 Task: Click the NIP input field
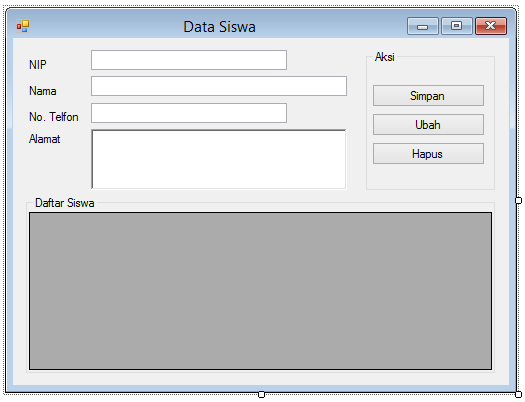pos(189,60)
